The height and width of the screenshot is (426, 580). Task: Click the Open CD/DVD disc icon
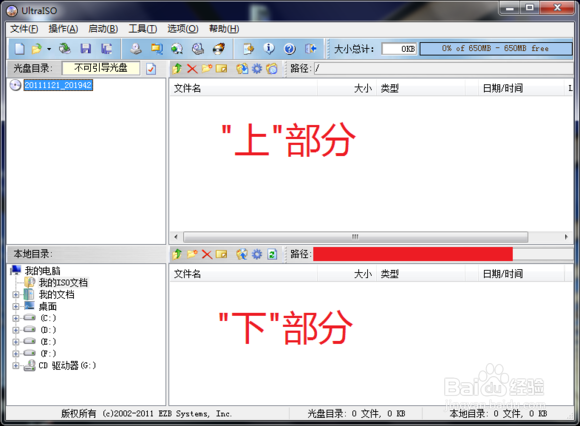click(x=65, y=48)
